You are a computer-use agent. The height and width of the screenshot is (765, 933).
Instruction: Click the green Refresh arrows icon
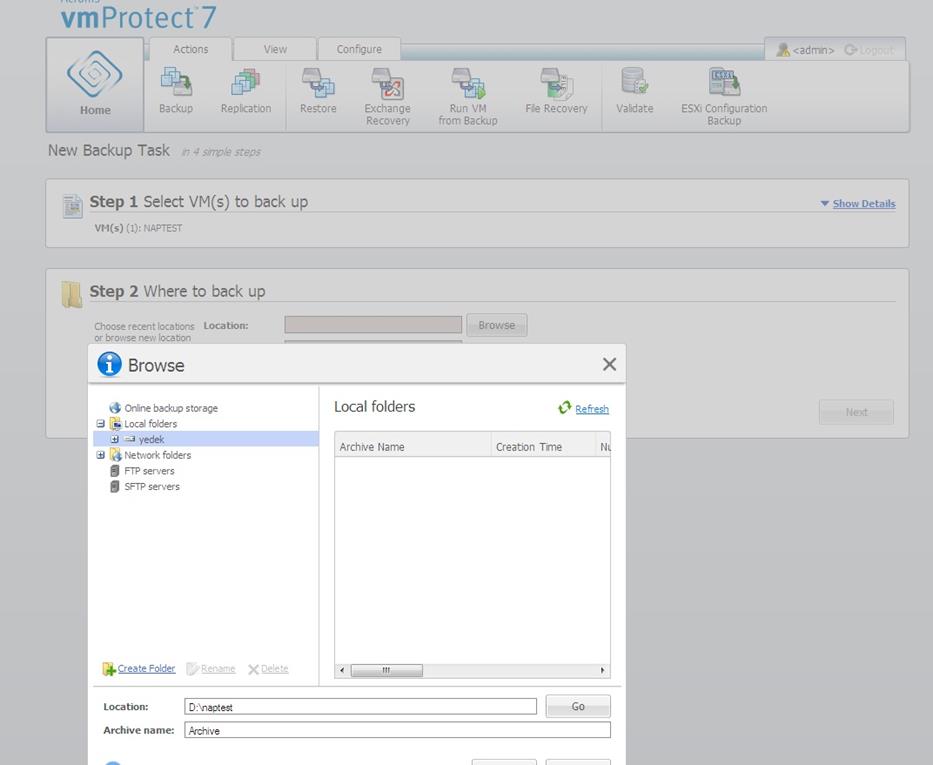(565, 407)
